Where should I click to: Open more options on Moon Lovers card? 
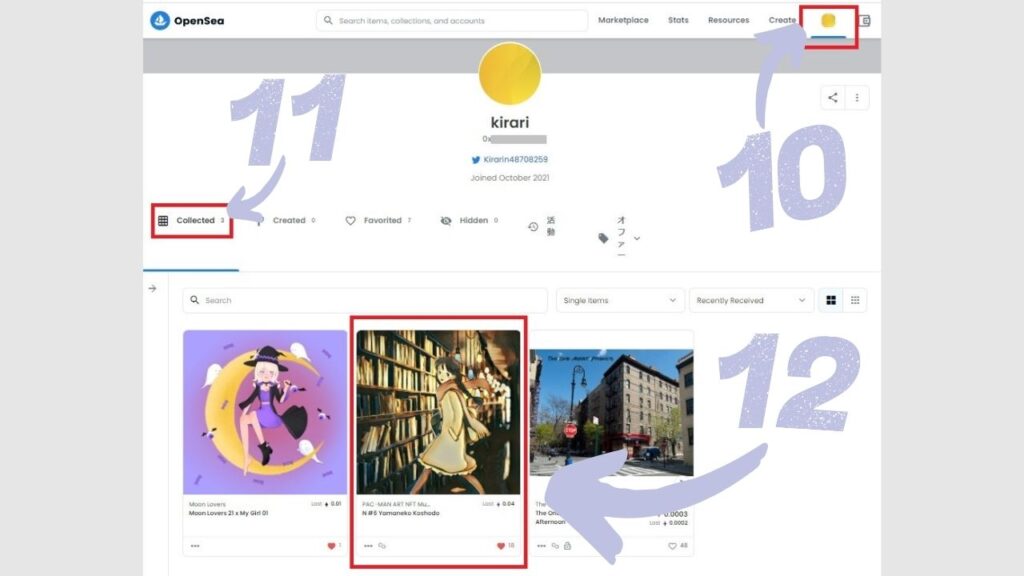[x=195, y=546]
